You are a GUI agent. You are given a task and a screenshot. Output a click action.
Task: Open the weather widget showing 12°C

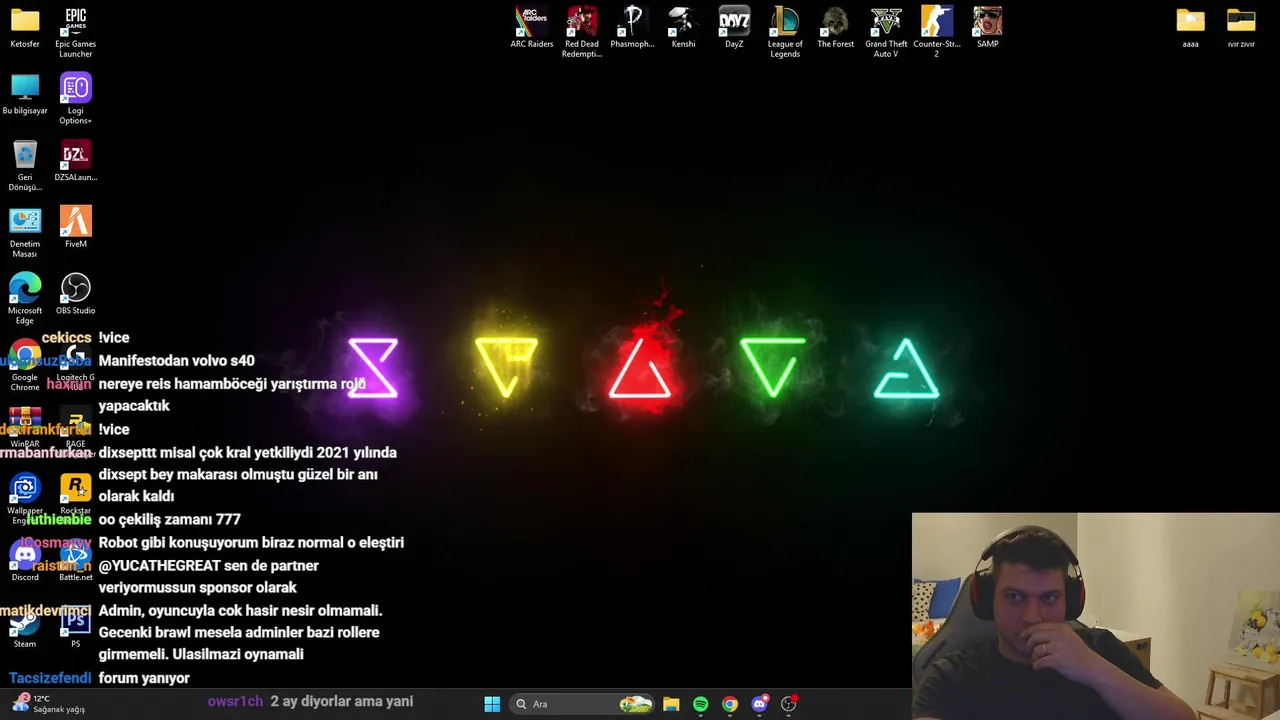48,704
